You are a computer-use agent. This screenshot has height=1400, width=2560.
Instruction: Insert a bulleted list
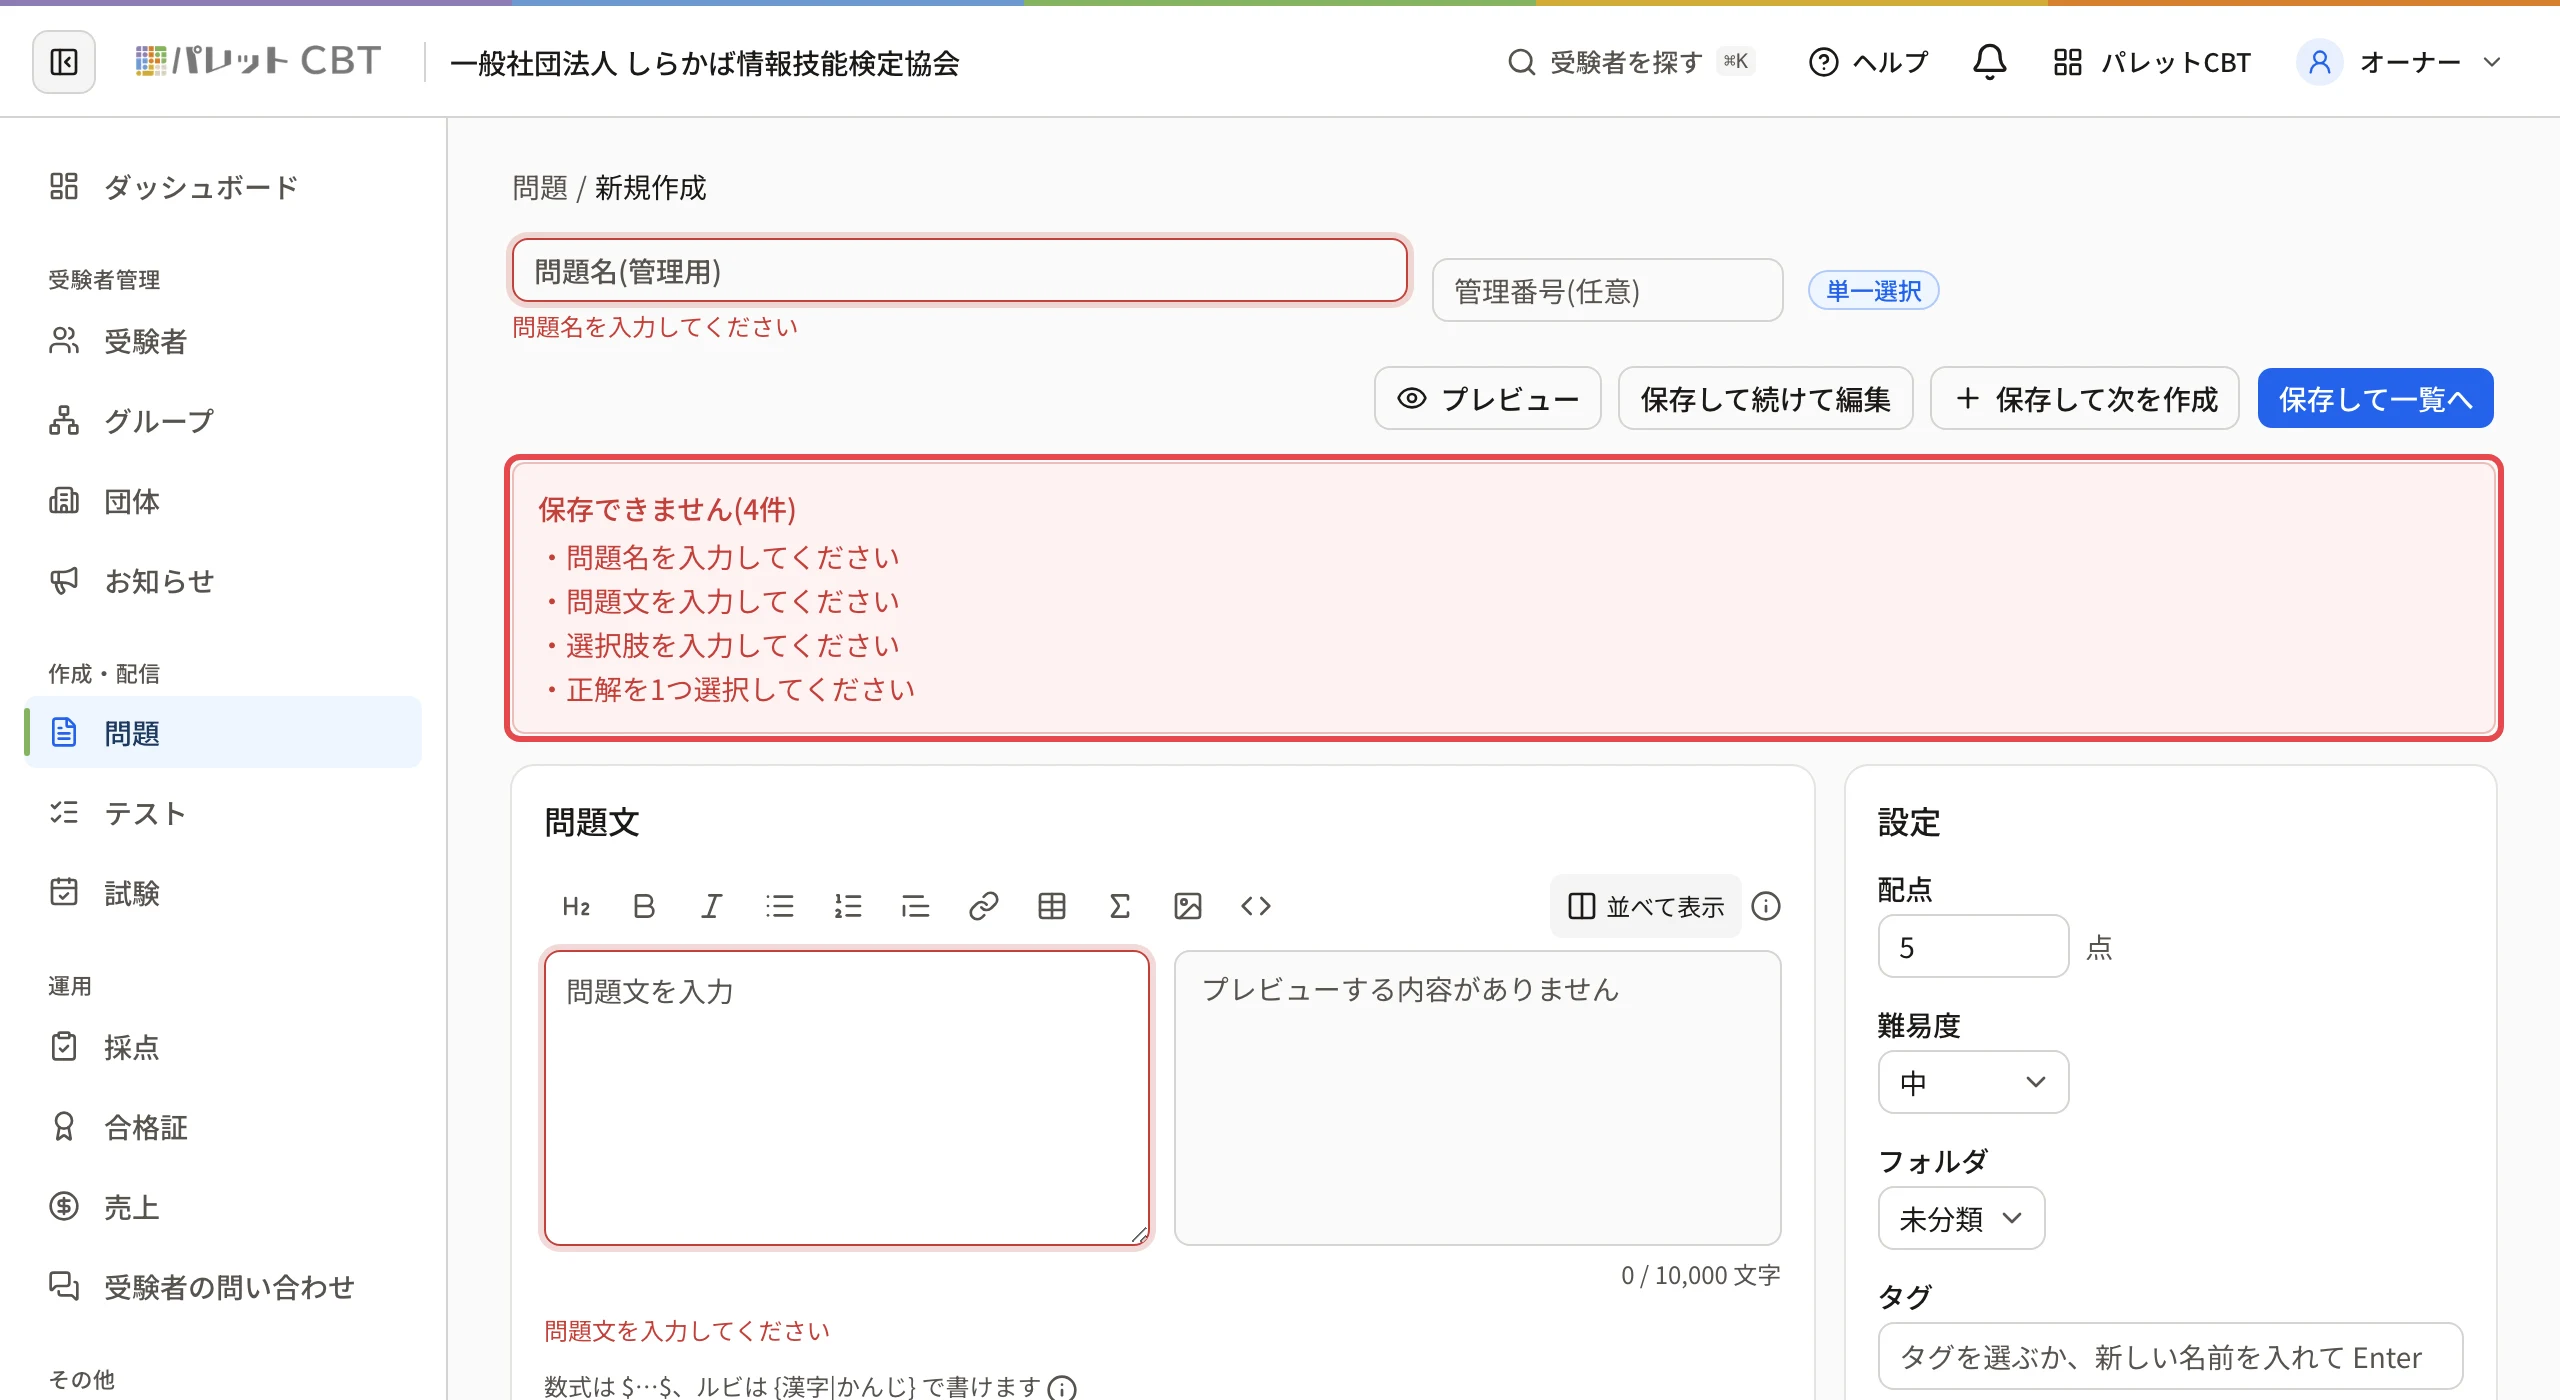(779, 906)
